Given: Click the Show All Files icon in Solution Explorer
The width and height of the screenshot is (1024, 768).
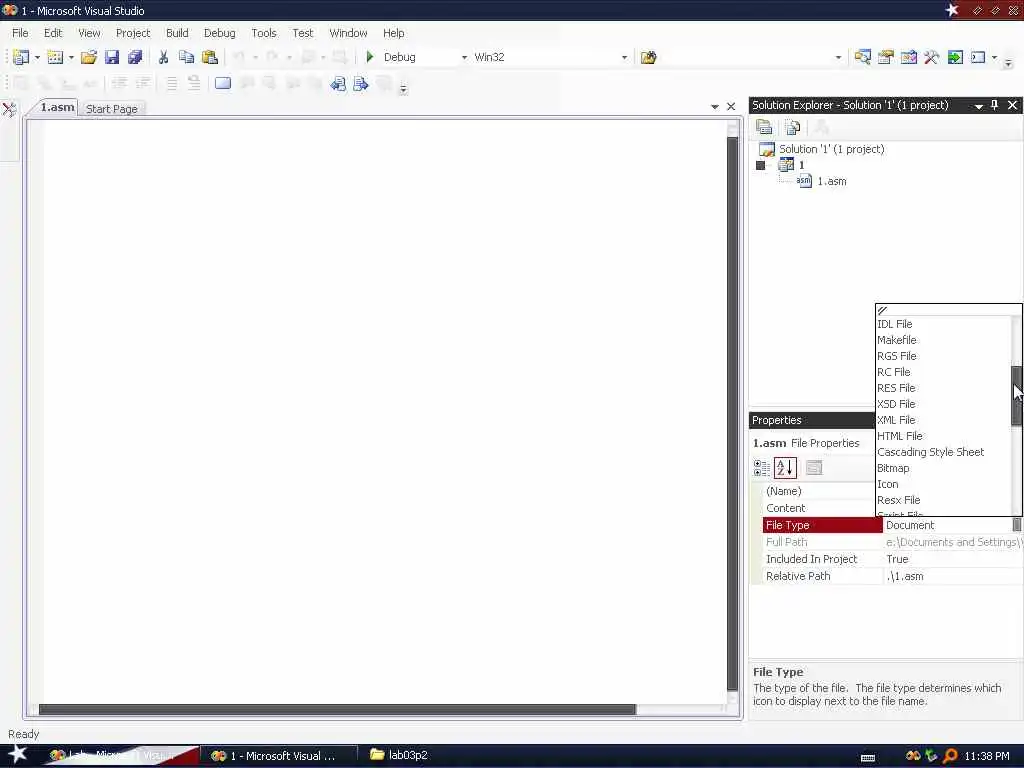Looking at the screenshot, I should click(x=793, y=127).
